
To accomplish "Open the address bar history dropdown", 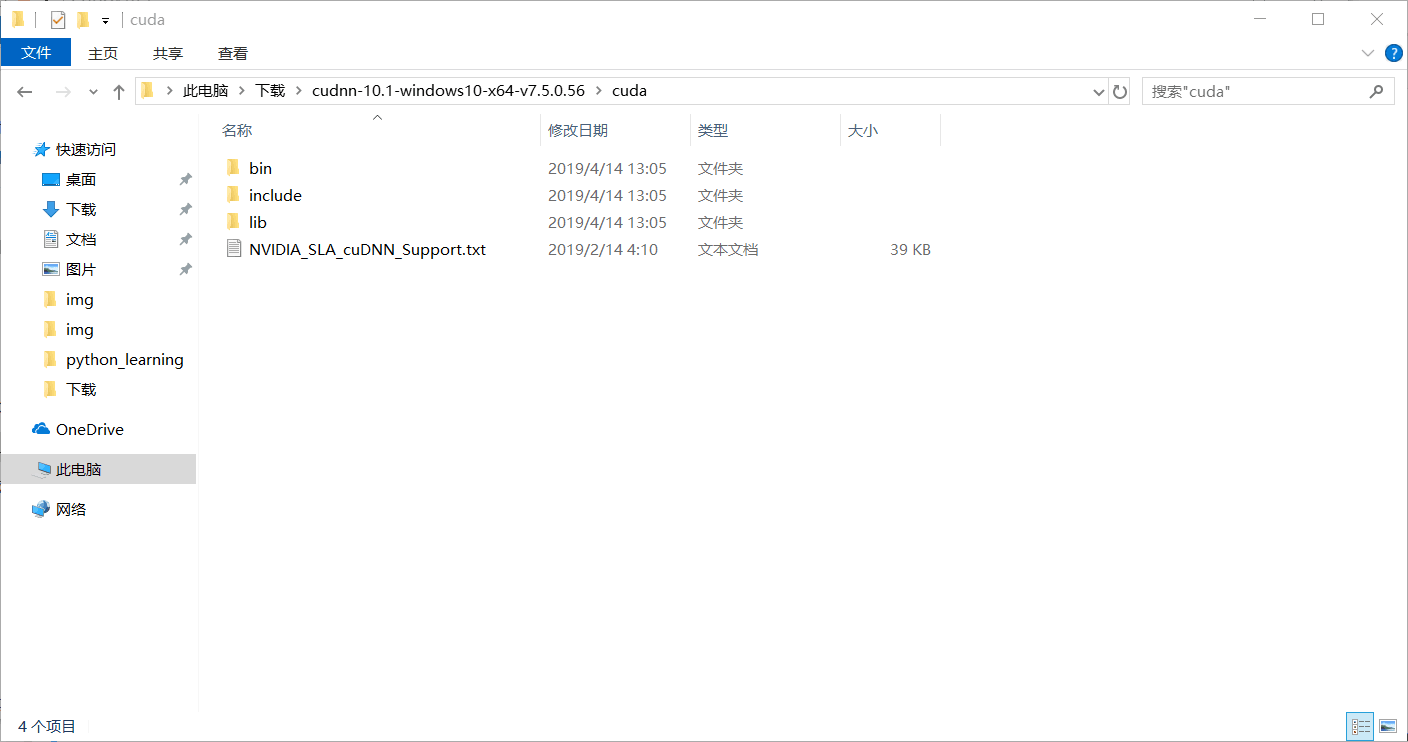I will click(x=1098, y=91).
